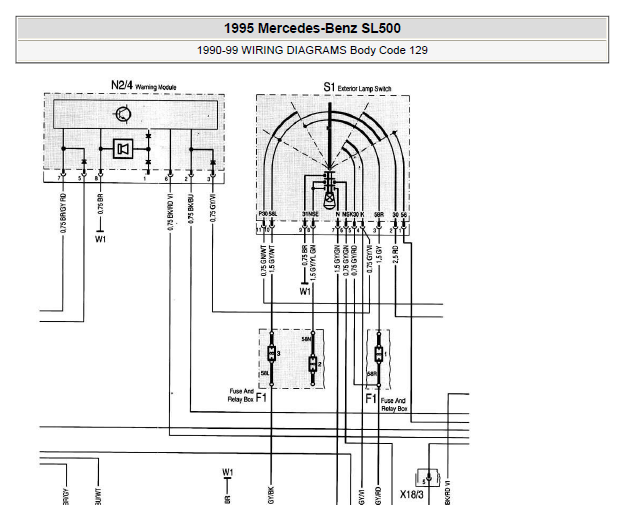Select the "0.75 BR/GY RD" wire label
This screenshot has width=617, height=505.
64,213
